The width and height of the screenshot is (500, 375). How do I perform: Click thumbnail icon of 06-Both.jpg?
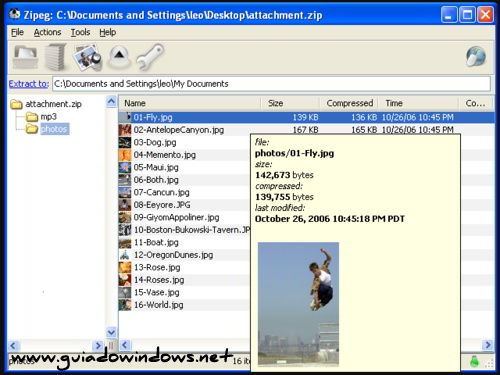point(125,180)
